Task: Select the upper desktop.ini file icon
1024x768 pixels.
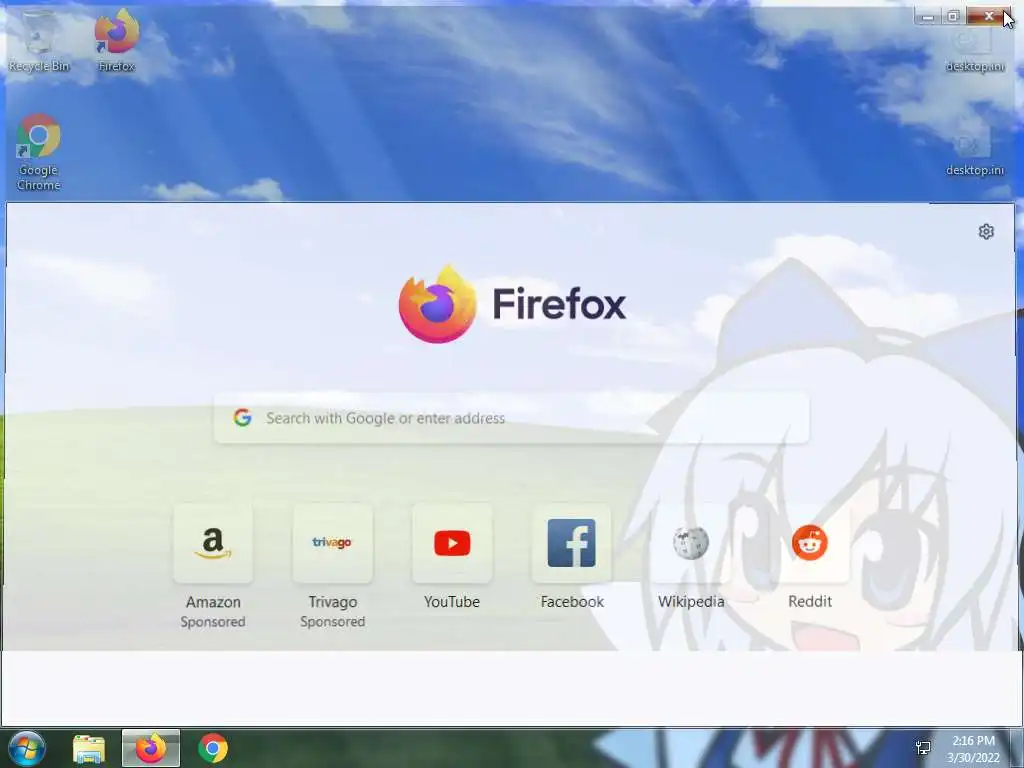Action: [x=975, y=49]
